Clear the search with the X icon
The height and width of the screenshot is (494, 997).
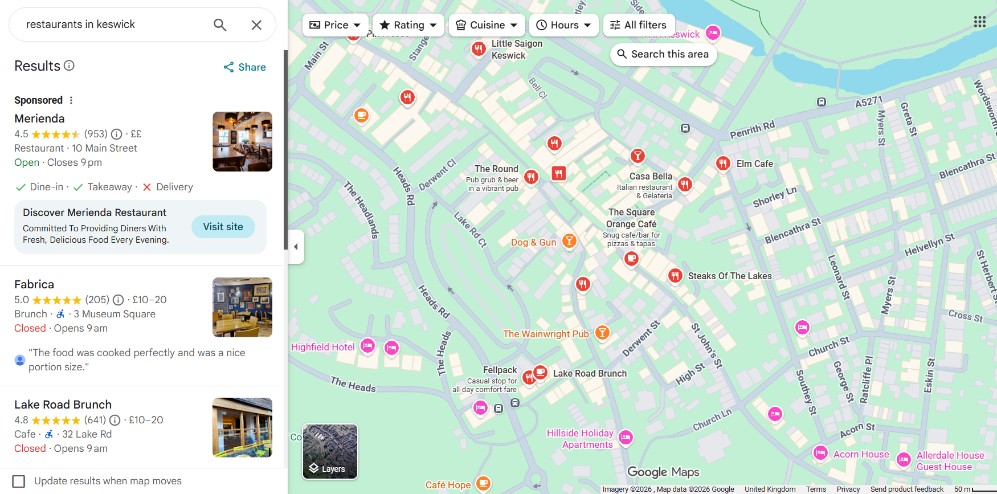[256, 25]
